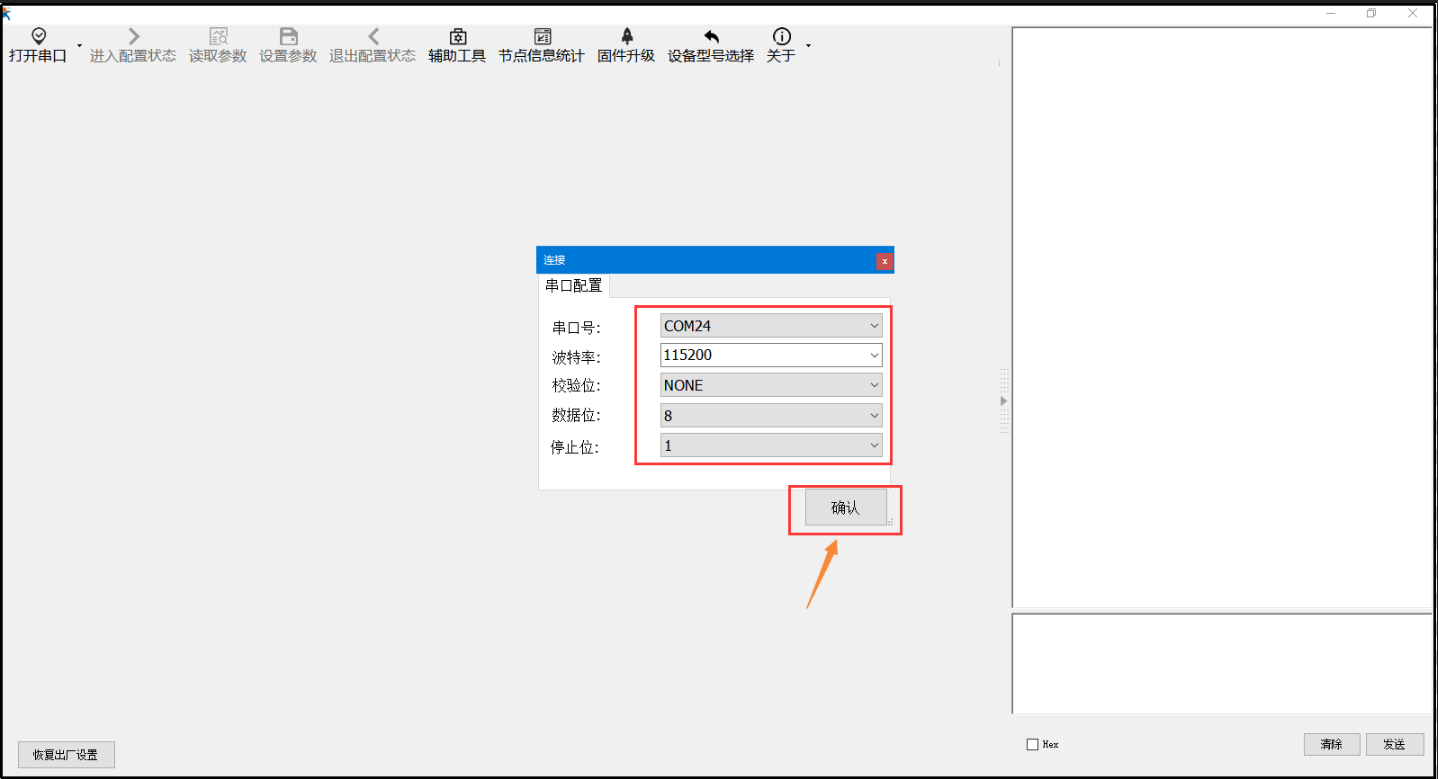Click 读取参数 read parameters icon
This screenshot has width=1438, height=779.
coord(218,37)
